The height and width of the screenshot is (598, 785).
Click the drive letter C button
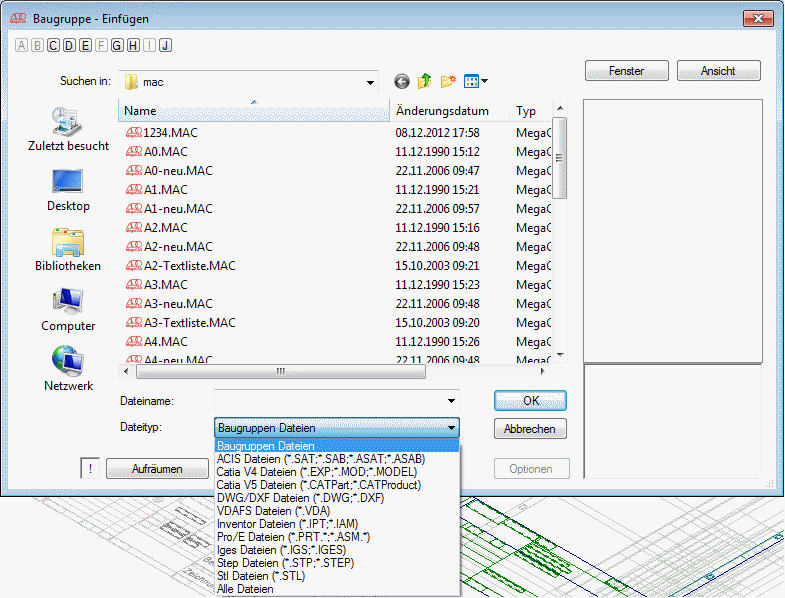point(53,46)
